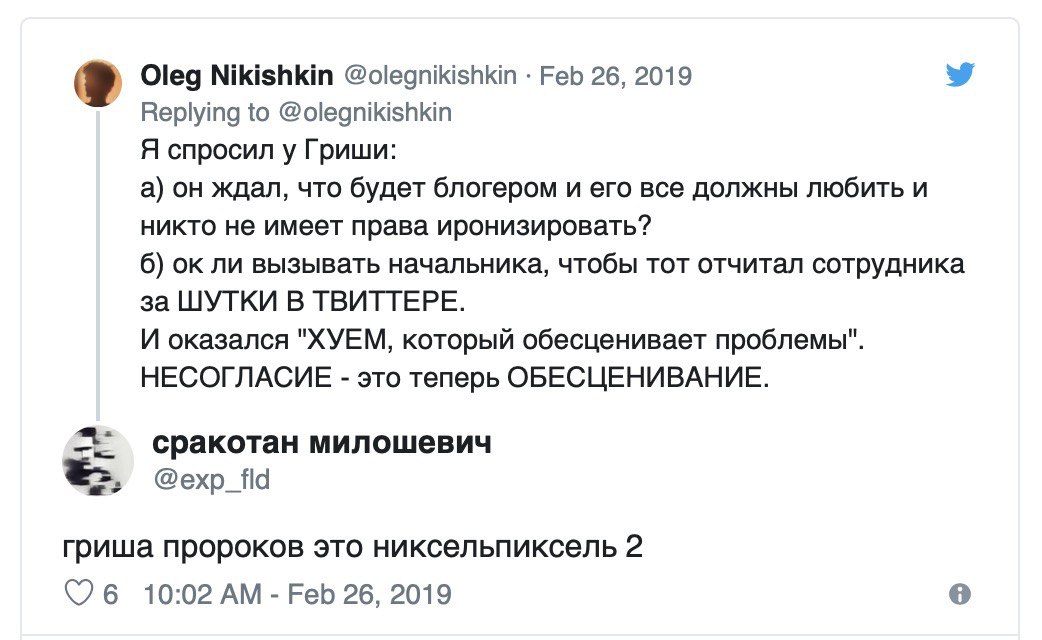Open the 10:02 AM - Feb 26, 2019 timestamp
The height and width of the screenshot is (640, 1042).
coord(298,595)
